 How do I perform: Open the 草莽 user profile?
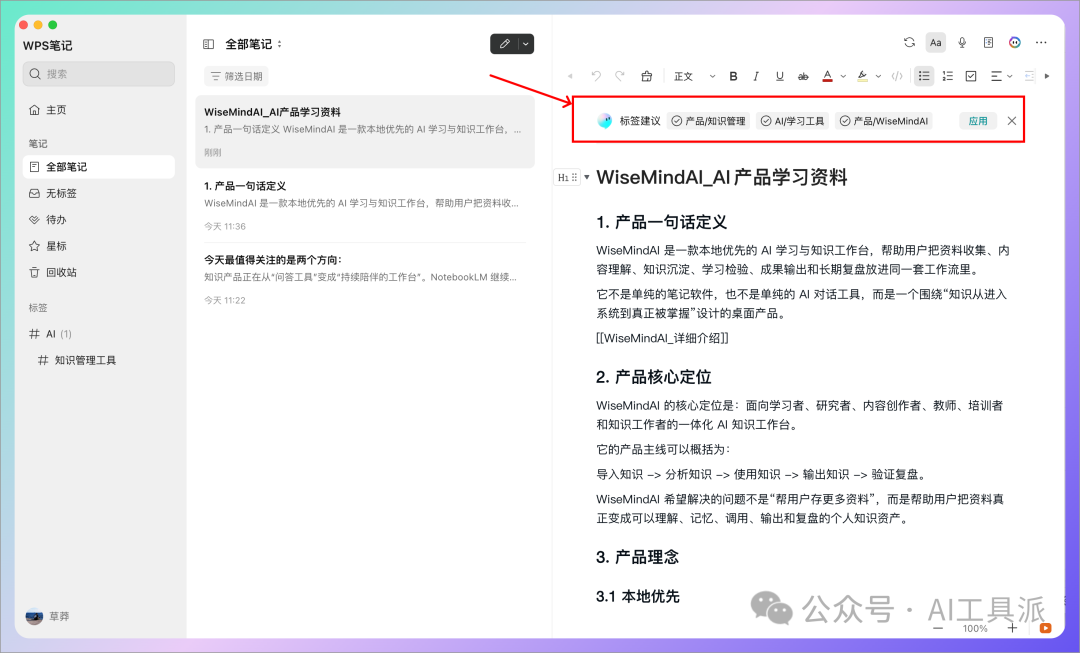47,616
